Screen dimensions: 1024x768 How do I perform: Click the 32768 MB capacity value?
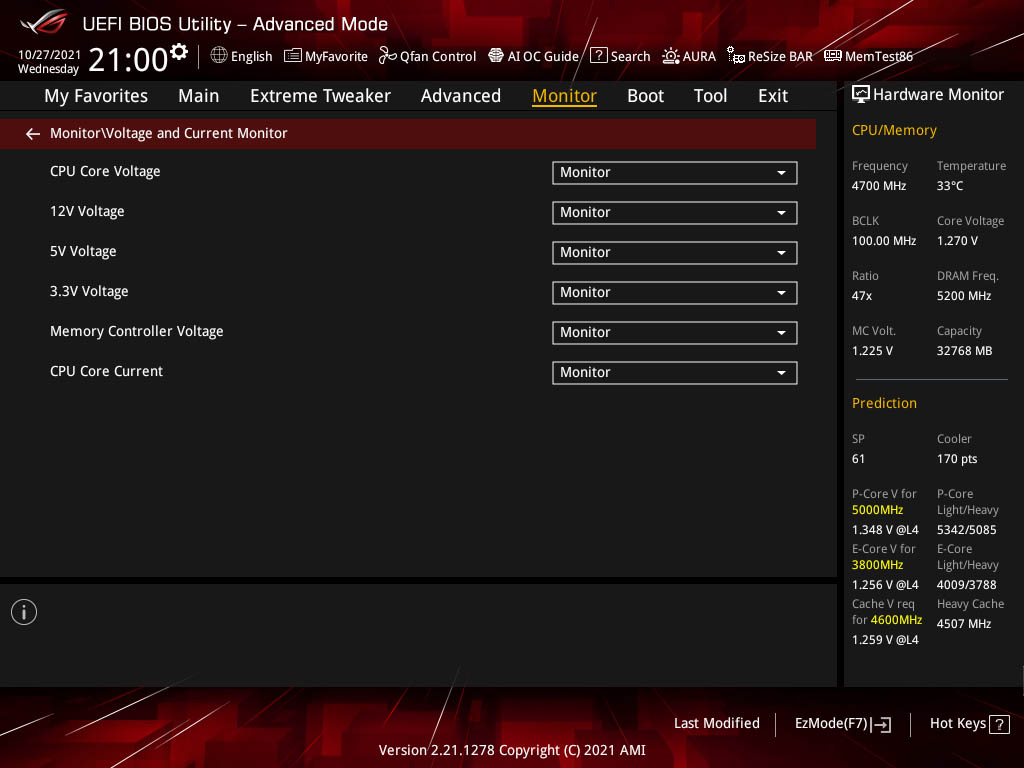point(965,351)
